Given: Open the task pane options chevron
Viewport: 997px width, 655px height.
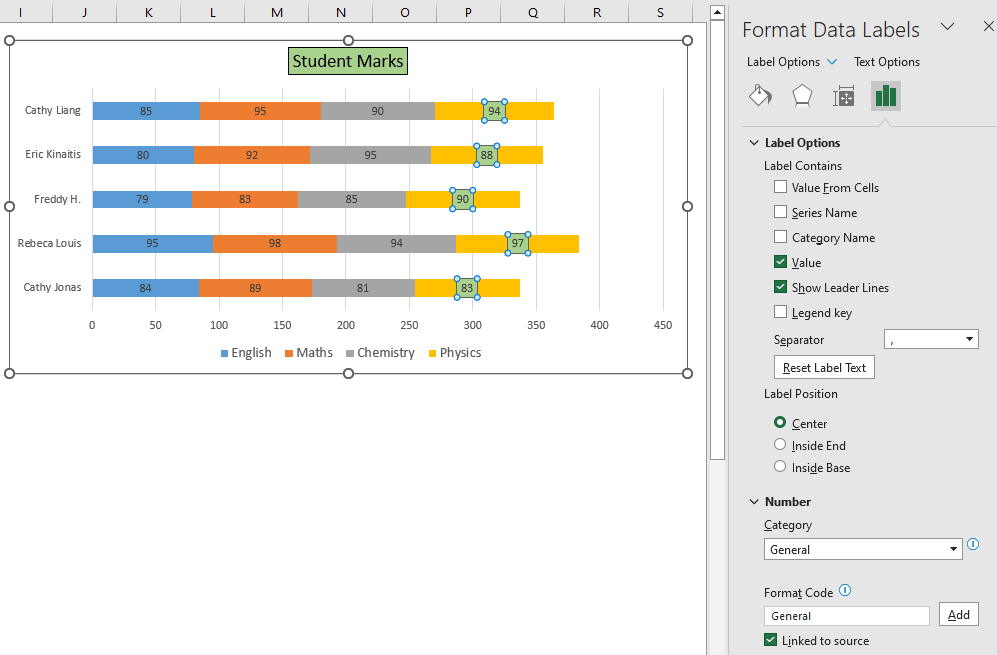Looking at the screenshot, I should pos(947,27).
